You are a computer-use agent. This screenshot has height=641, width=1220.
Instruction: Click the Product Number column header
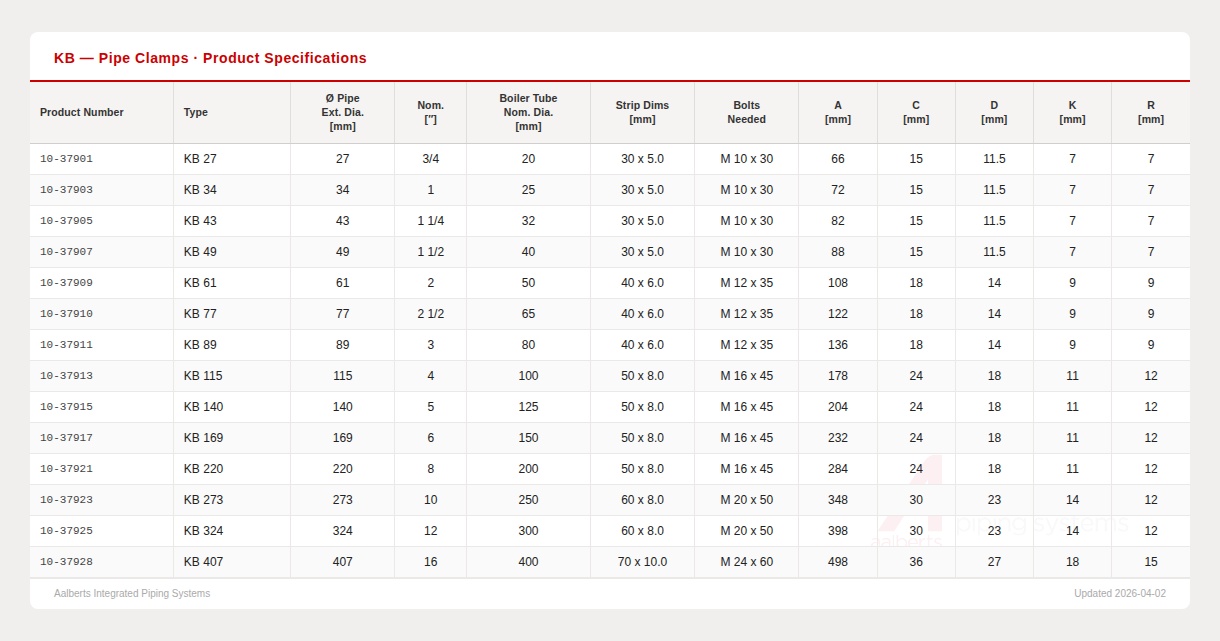point(82,112)
